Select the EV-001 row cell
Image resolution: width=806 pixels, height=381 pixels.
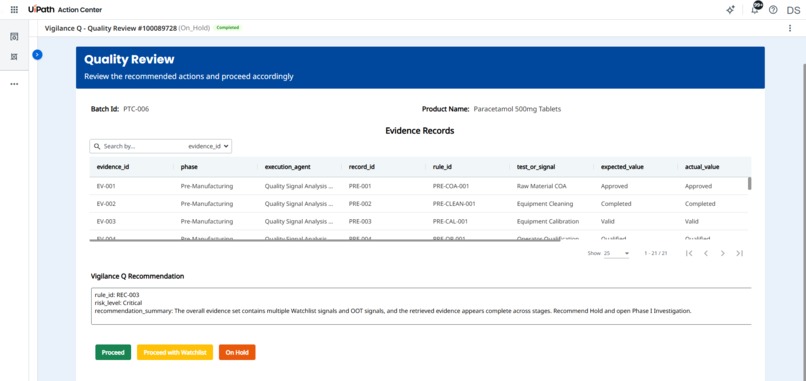[x=106, y=186]
